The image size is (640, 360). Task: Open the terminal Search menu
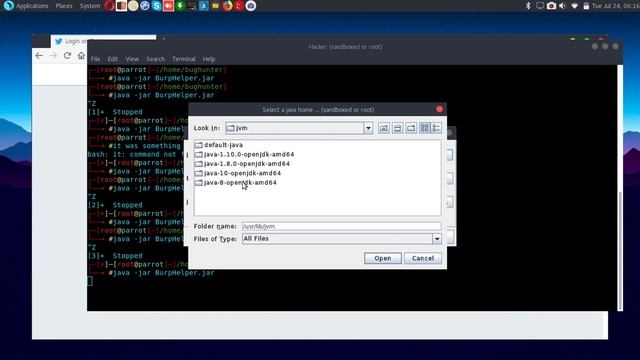(156, 59)
